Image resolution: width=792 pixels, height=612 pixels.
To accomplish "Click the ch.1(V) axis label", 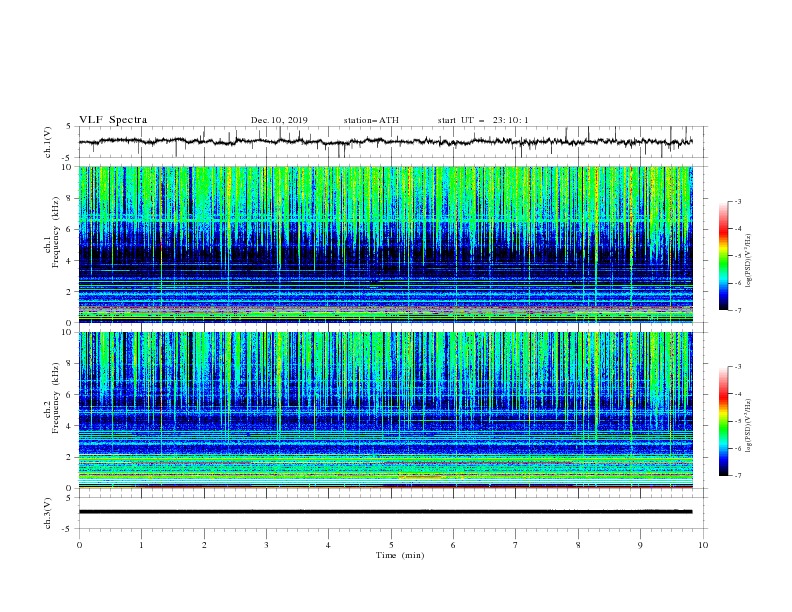I will [48, 142].
